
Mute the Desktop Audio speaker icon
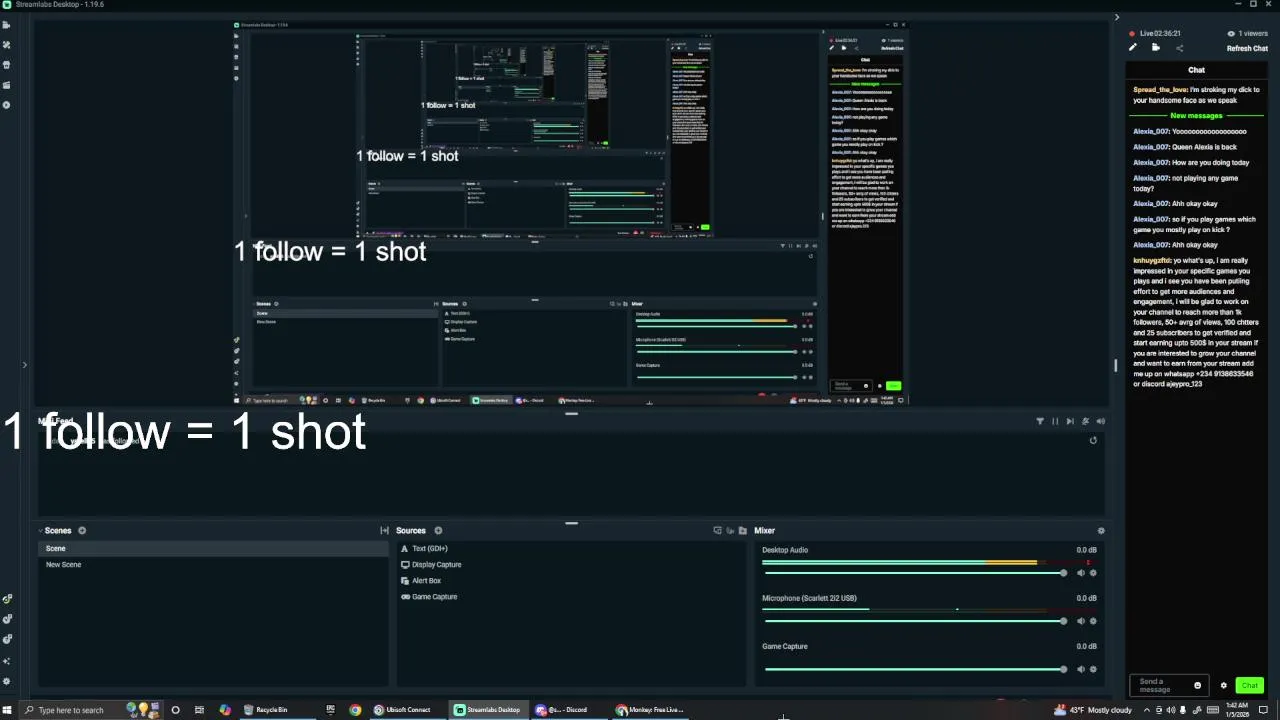click(1080, 573)
